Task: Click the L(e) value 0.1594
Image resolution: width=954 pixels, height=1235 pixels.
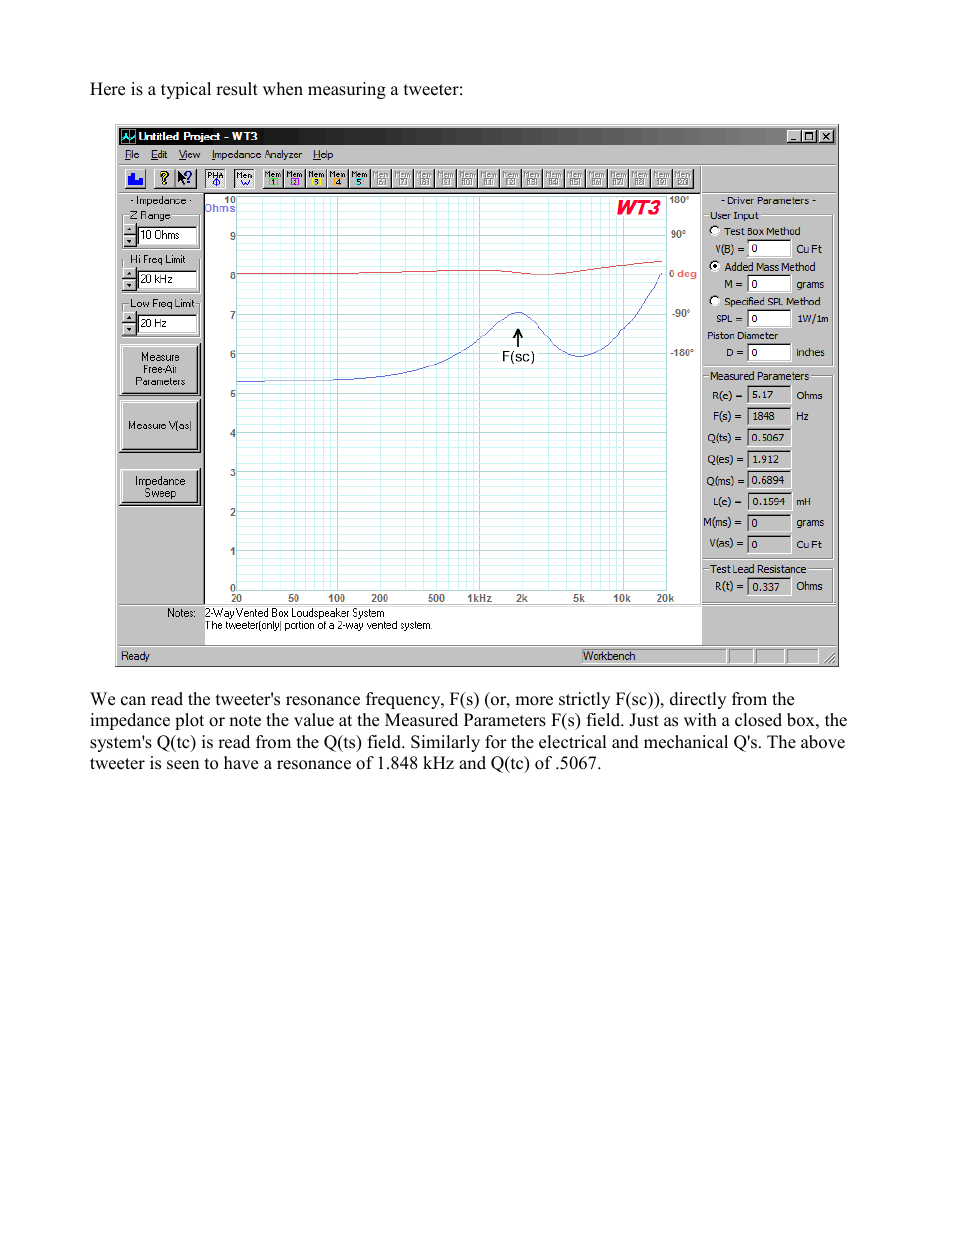Action: point(769,502)
